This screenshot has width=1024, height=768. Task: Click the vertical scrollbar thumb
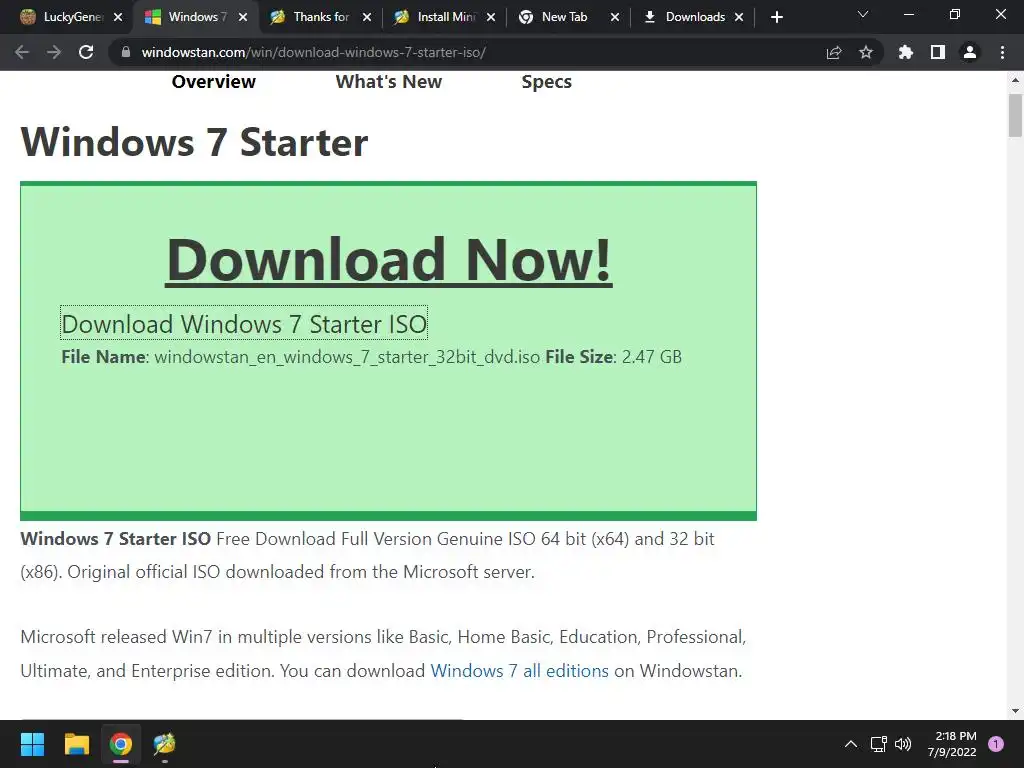click(x=1015, y=116)
